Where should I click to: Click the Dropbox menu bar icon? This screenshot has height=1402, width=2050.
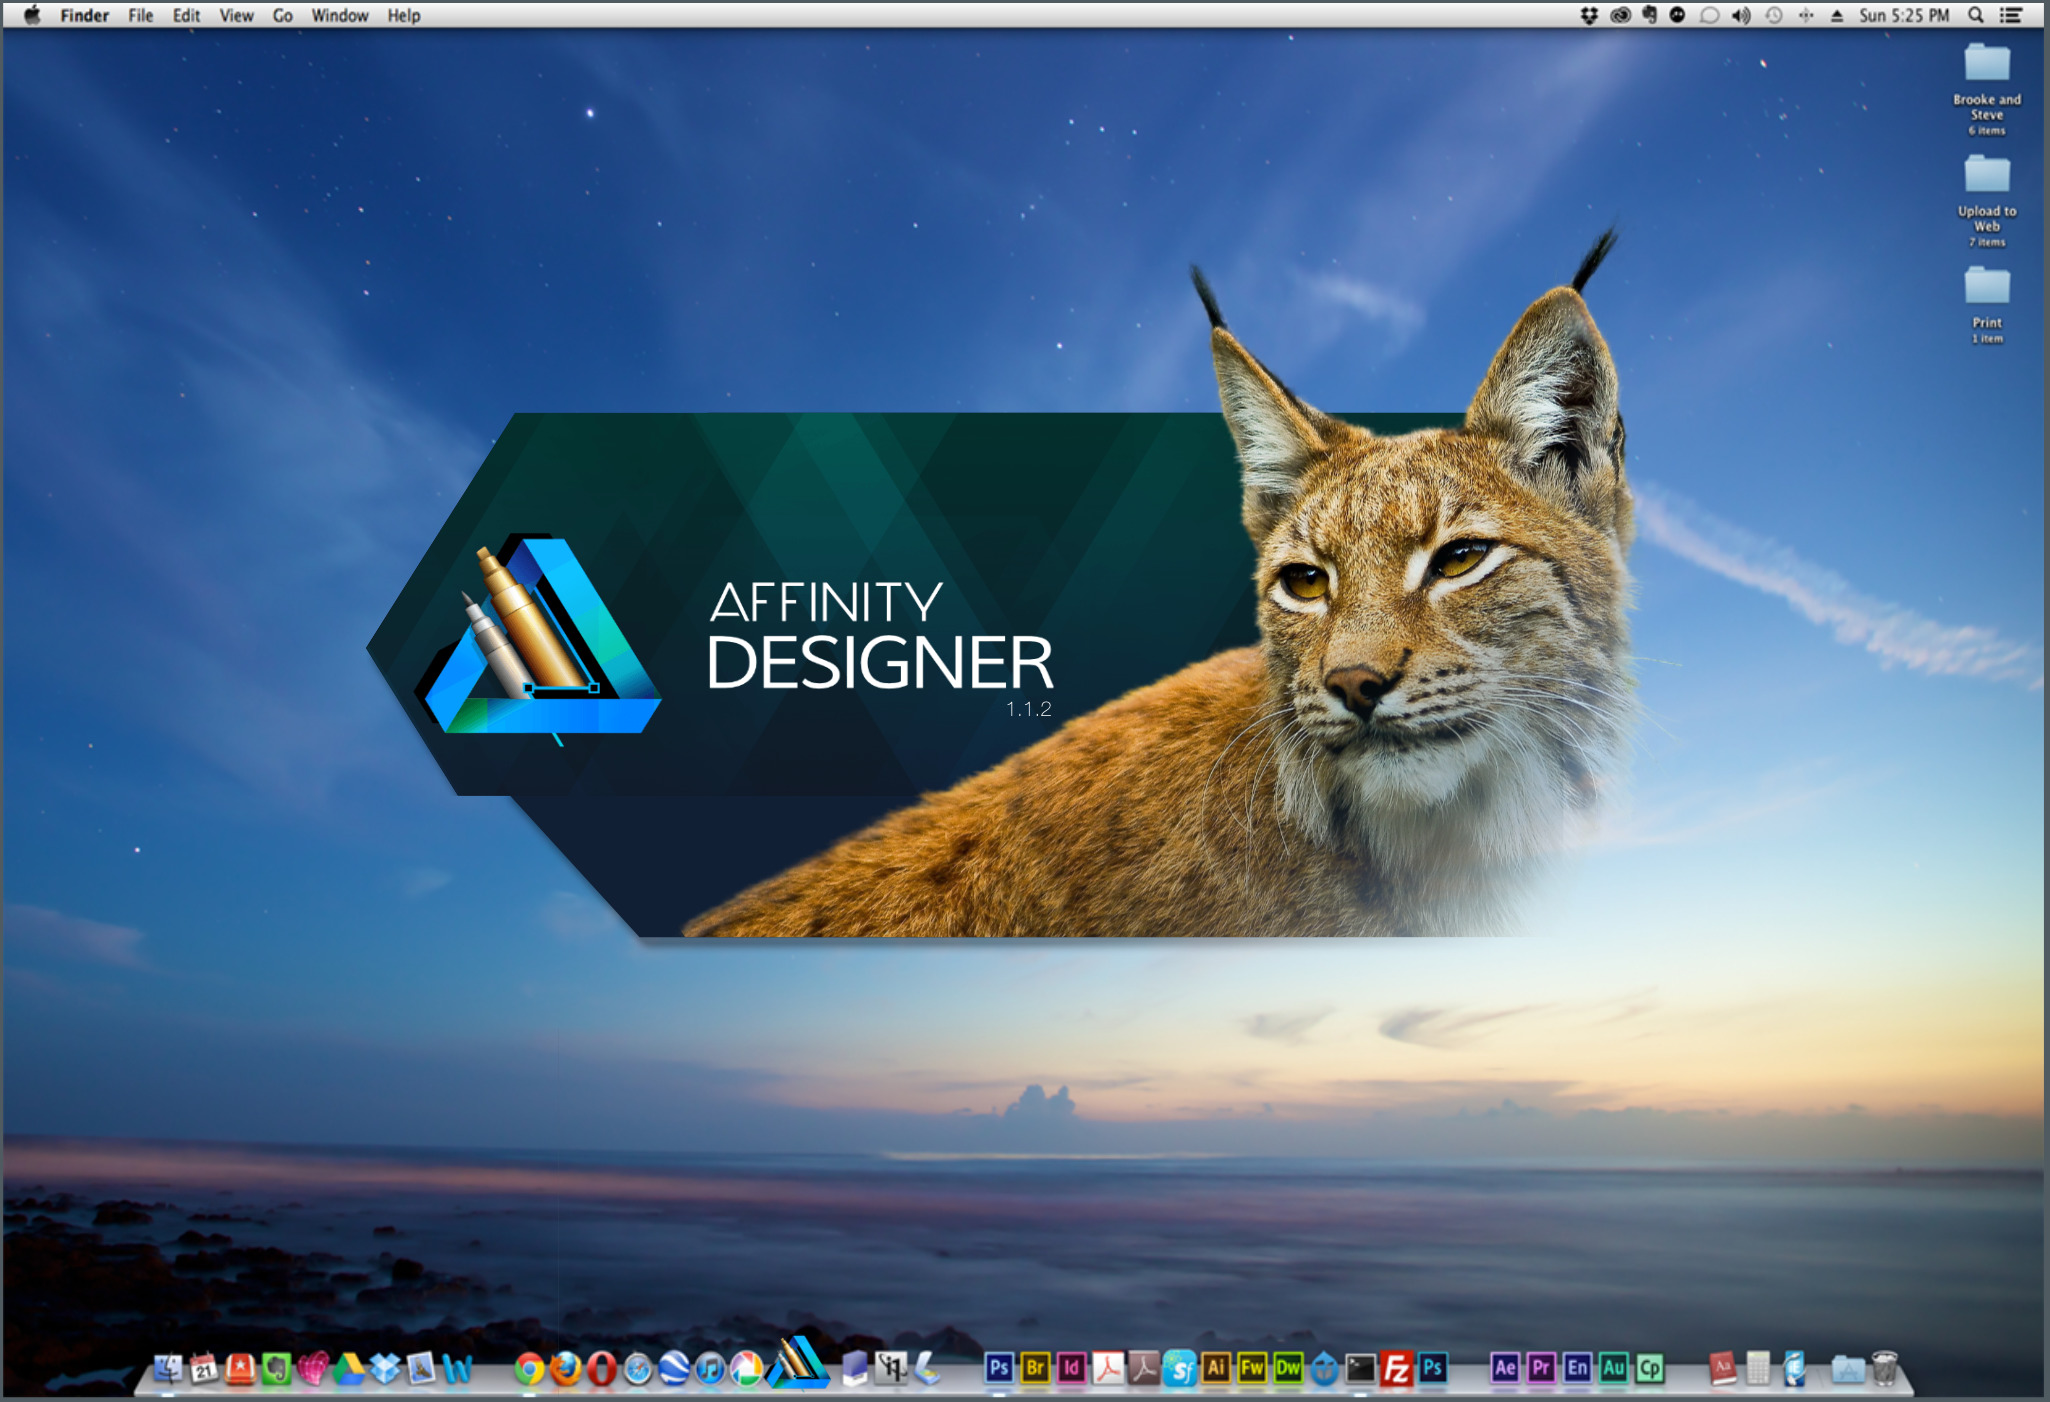1588,15
